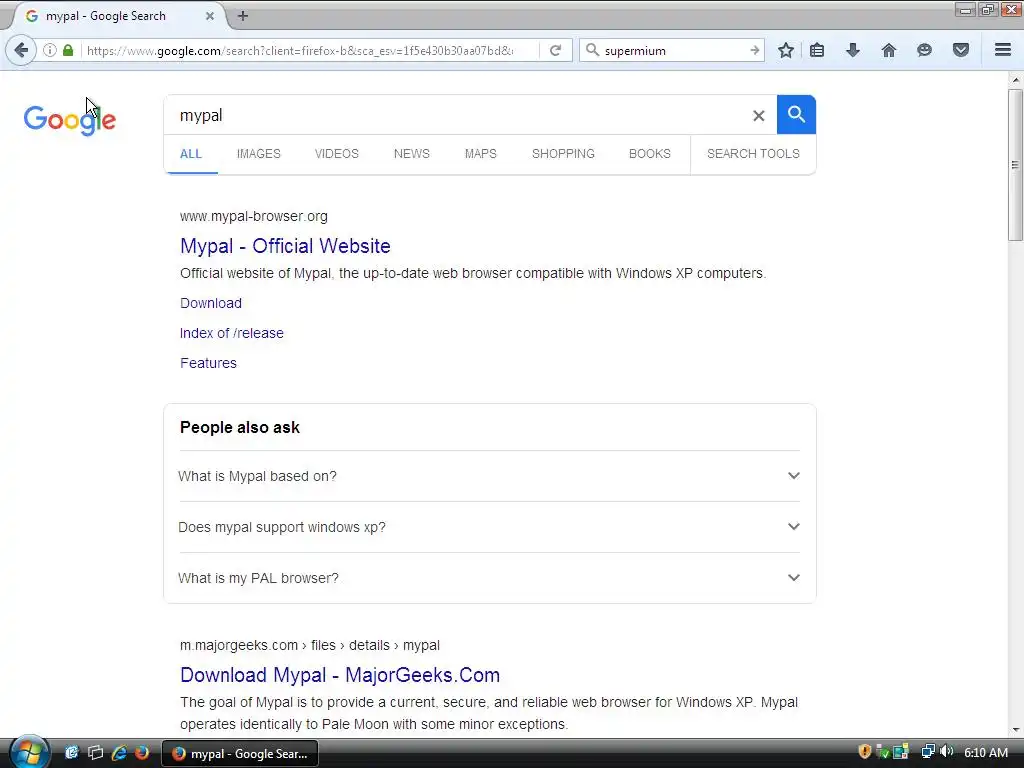This screenshot has height=768, width=1024.
Task: Open a new tab with plus button
Action: click(243, 16)
